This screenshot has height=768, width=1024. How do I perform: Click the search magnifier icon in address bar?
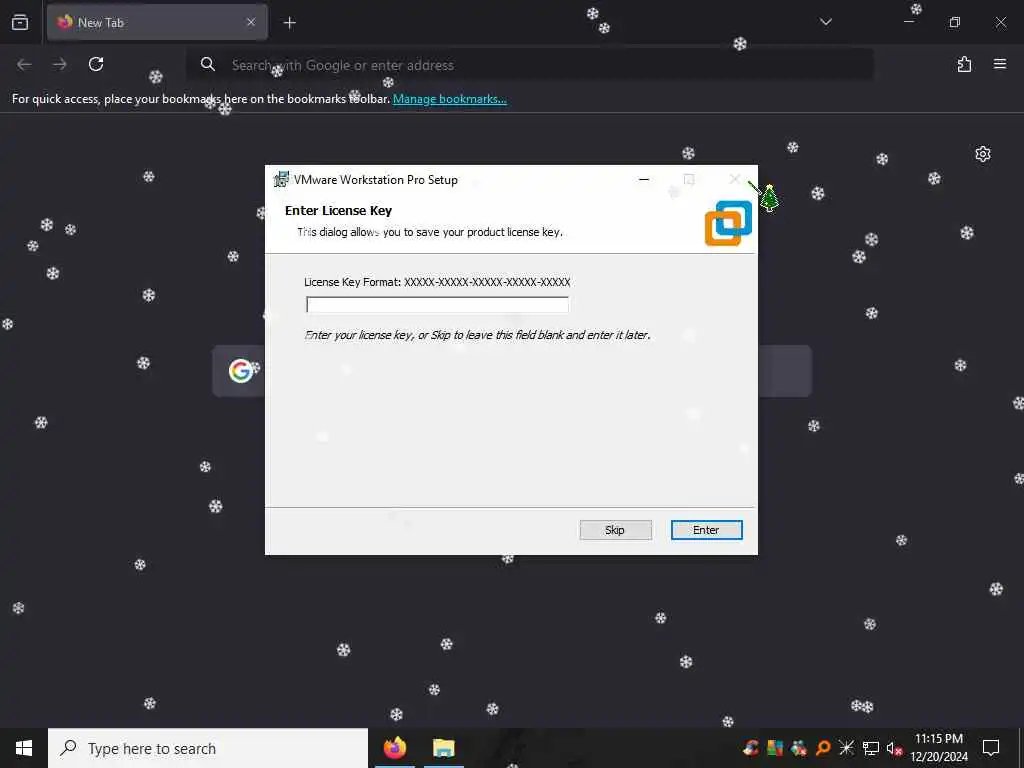coord(208,64)
